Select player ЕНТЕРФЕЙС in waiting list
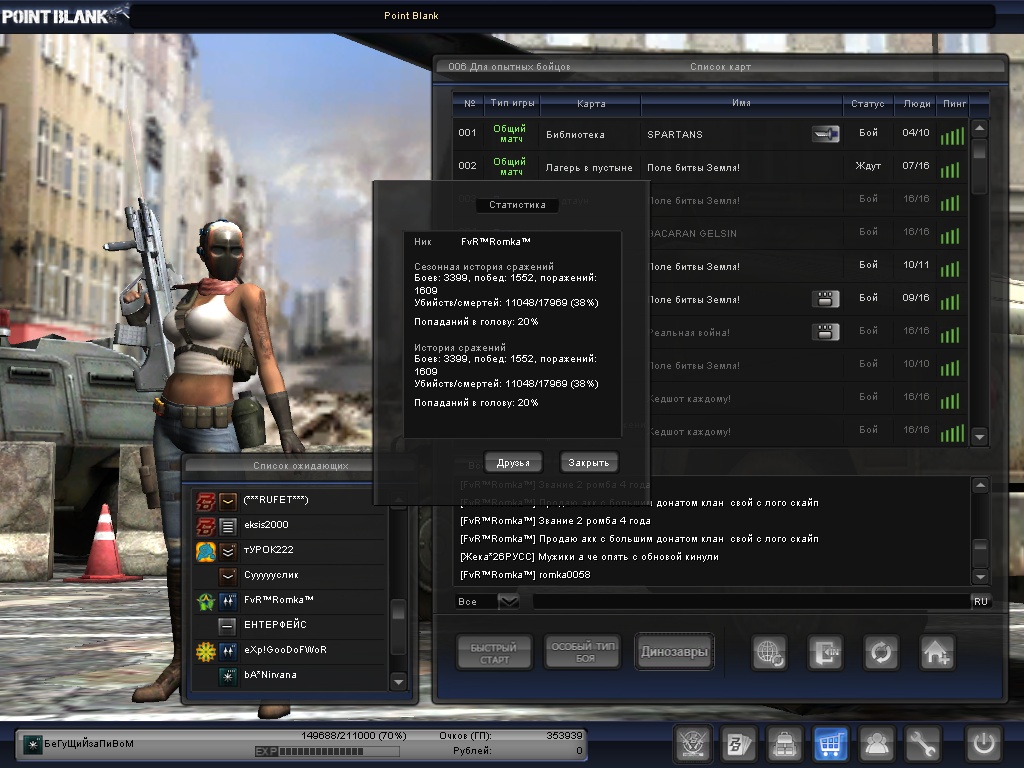This screenshot has width=1024, height=768. (291, 625)
